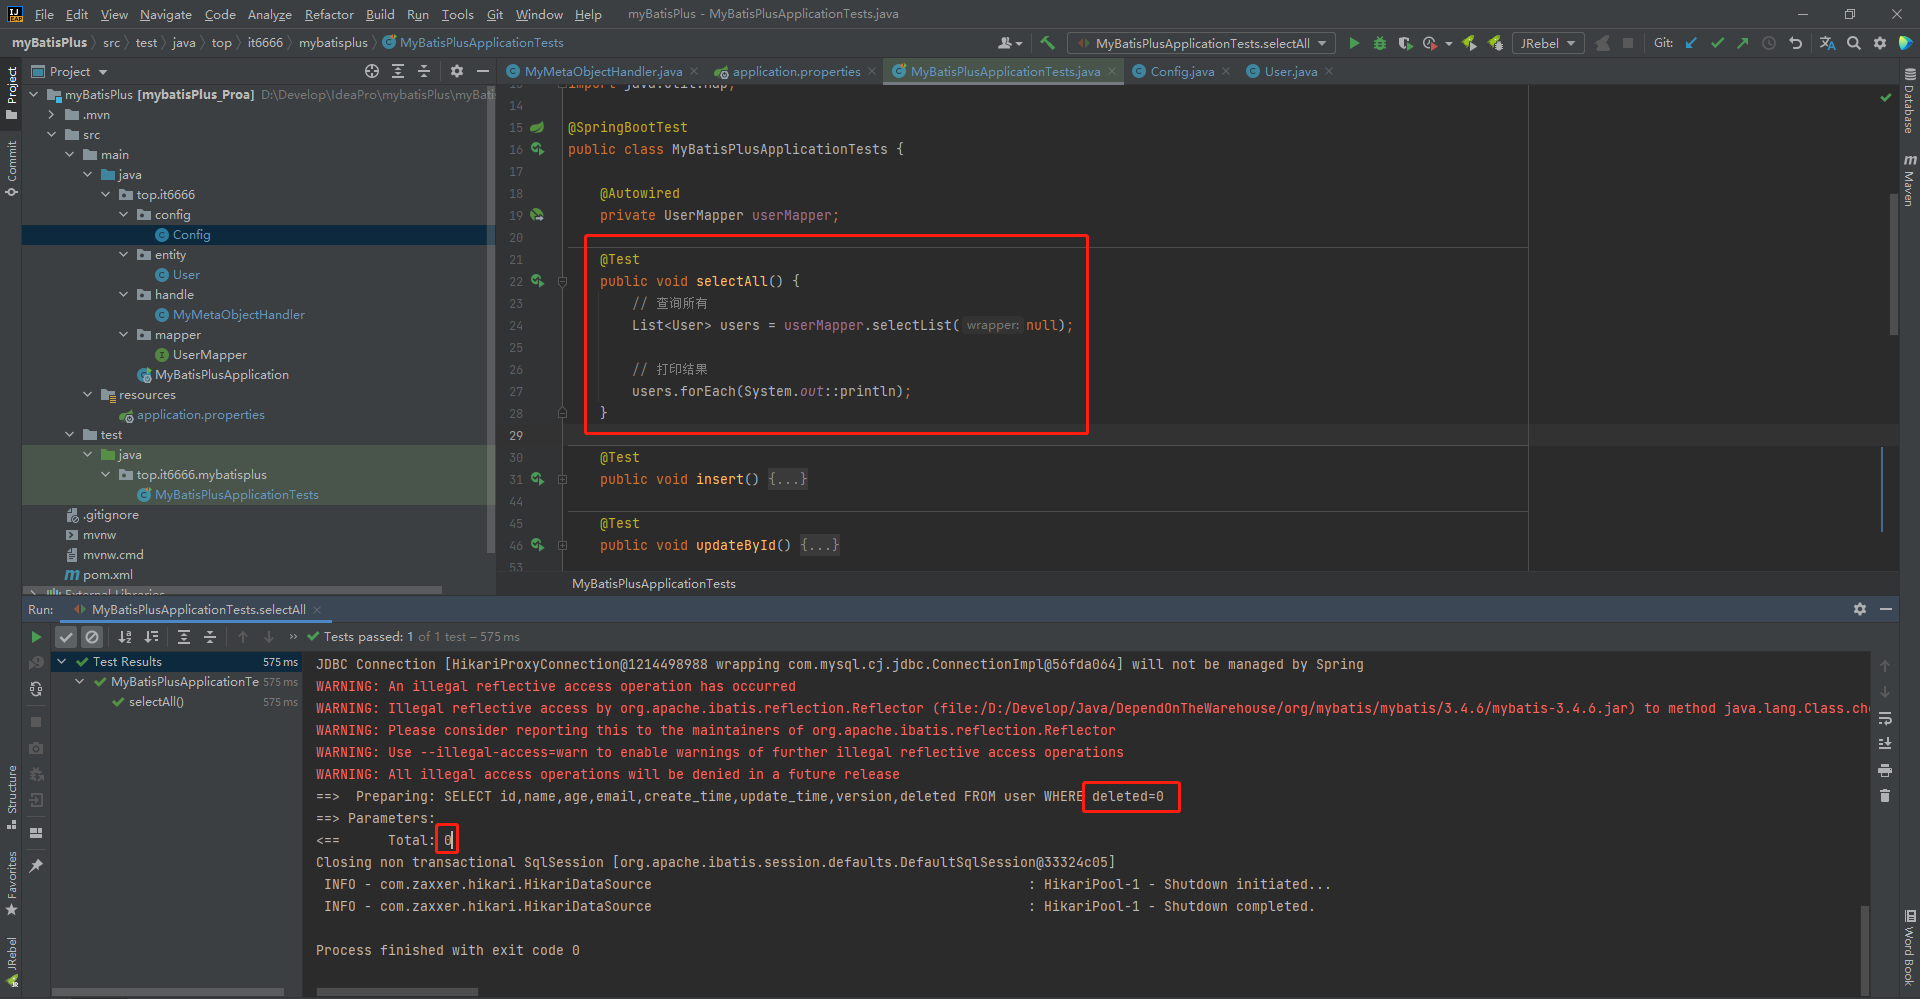Collapse all test results in Run panel
This screenshot has height=999, width=1920.
(210, 636)
